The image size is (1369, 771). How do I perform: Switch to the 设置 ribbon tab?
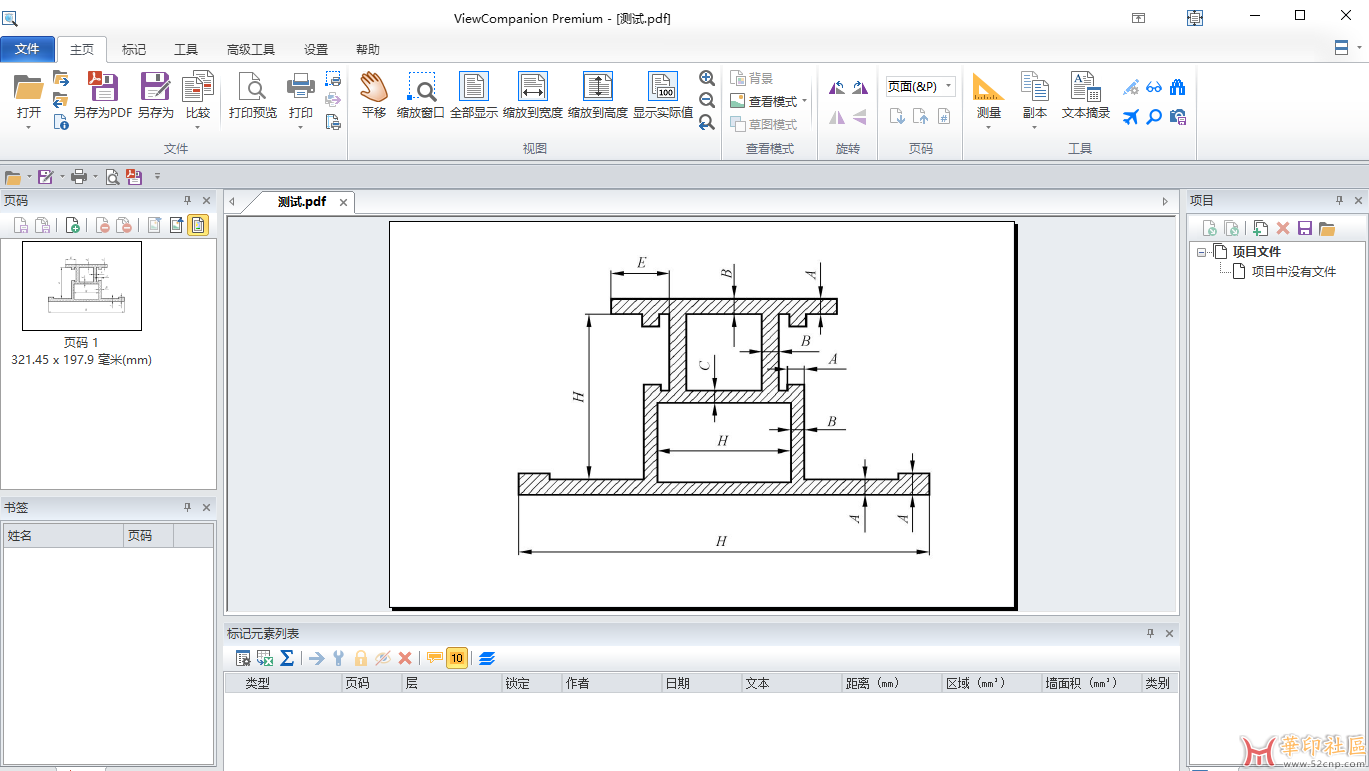coord(316,49)
